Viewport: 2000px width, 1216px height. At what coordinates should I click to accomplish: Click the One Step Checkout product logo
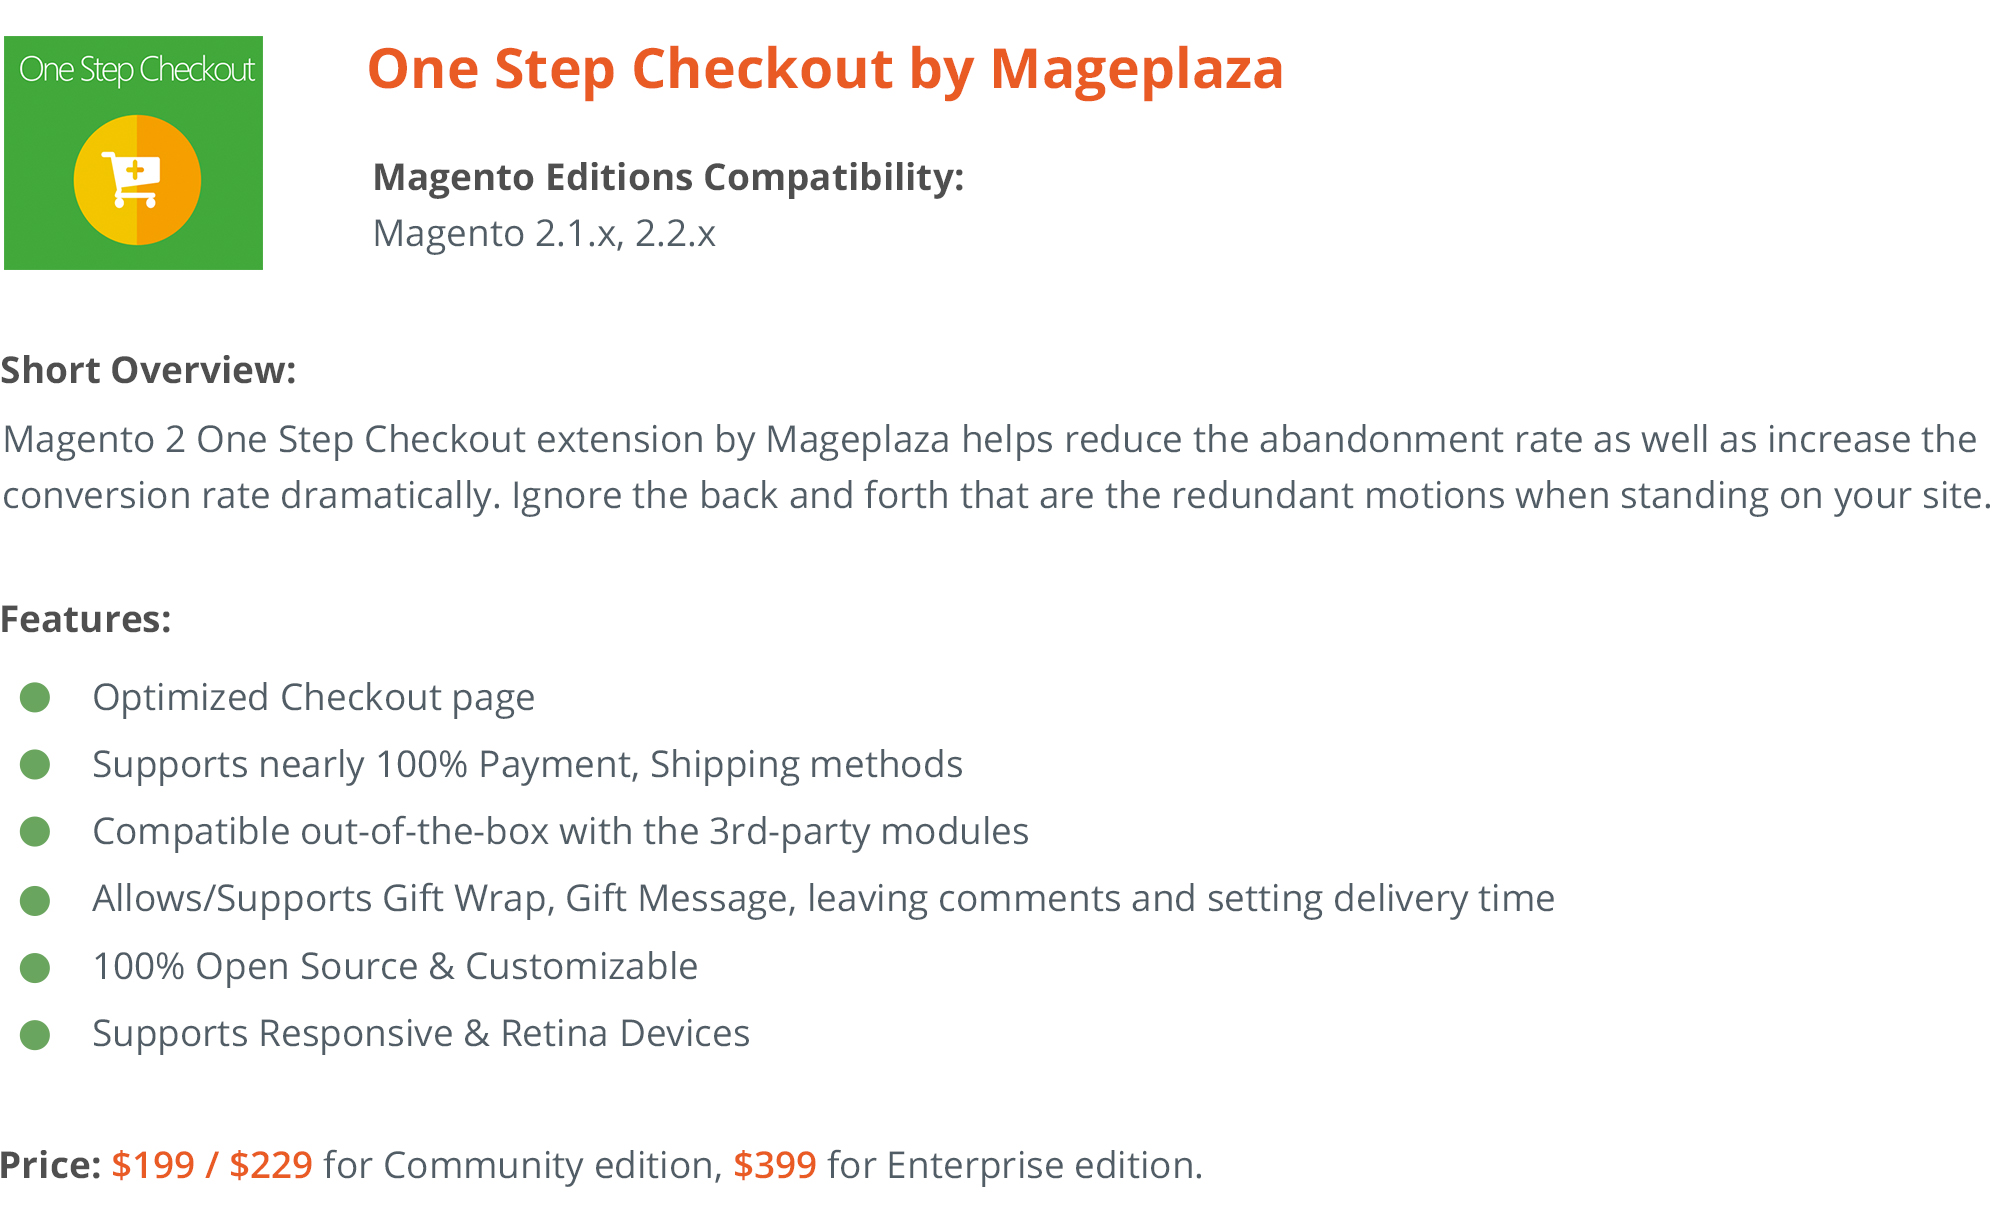click(133, 153)
